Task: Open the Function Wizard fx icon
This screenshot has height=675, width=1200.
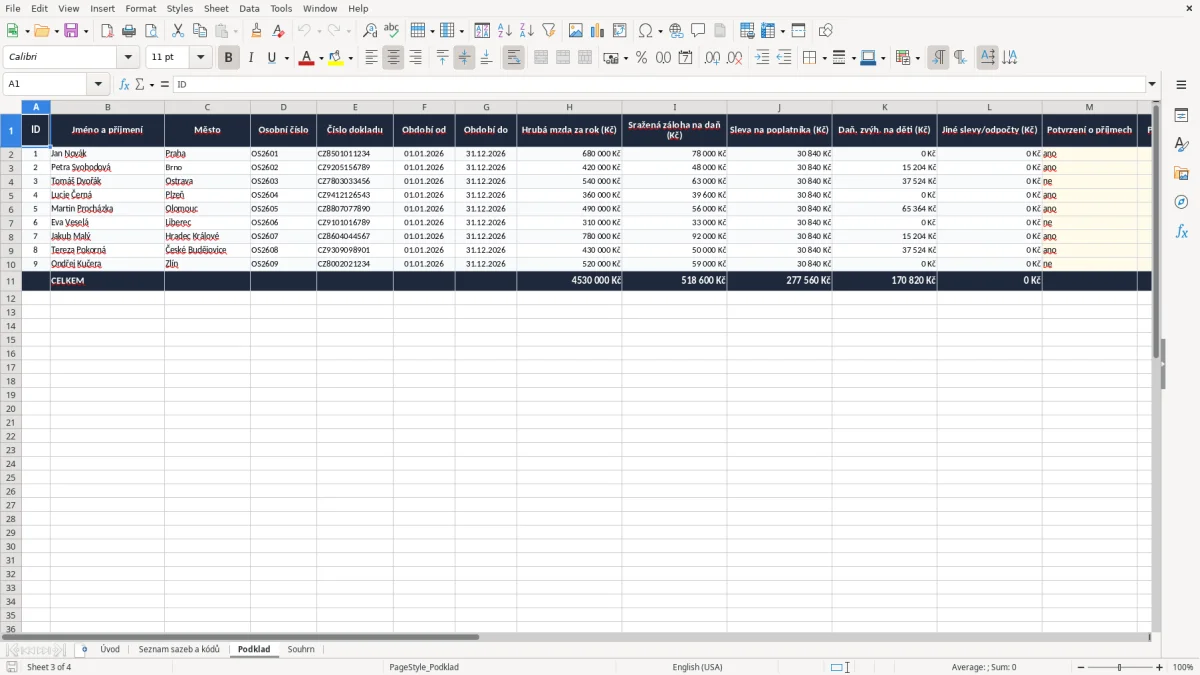Action: 124,85
